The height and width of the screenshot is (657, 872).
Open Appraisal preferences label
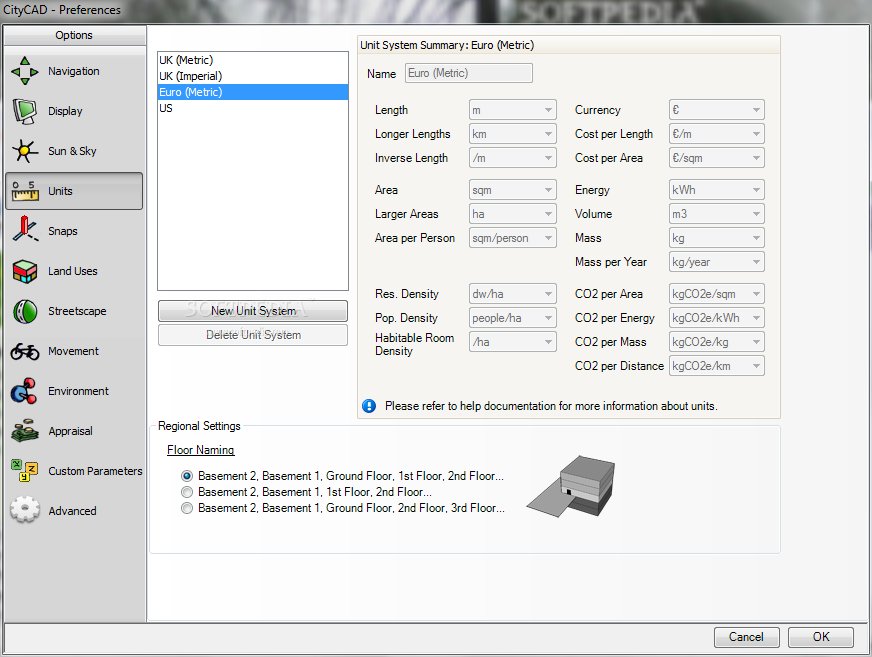tap(71, 431)
